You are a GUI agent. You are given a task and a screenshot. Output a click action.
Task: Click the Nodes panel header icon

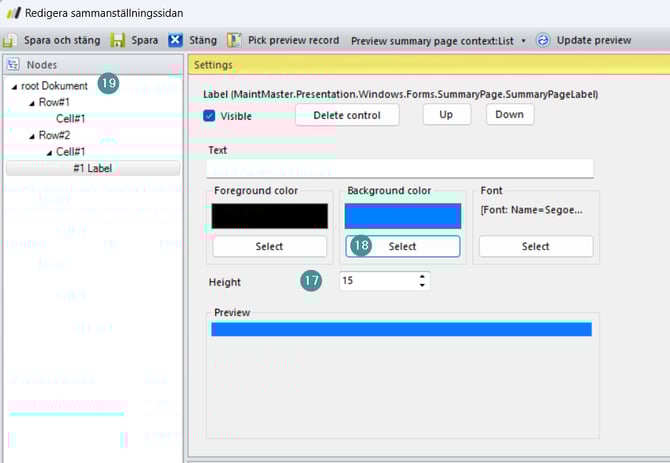click(x=14, y=64)
